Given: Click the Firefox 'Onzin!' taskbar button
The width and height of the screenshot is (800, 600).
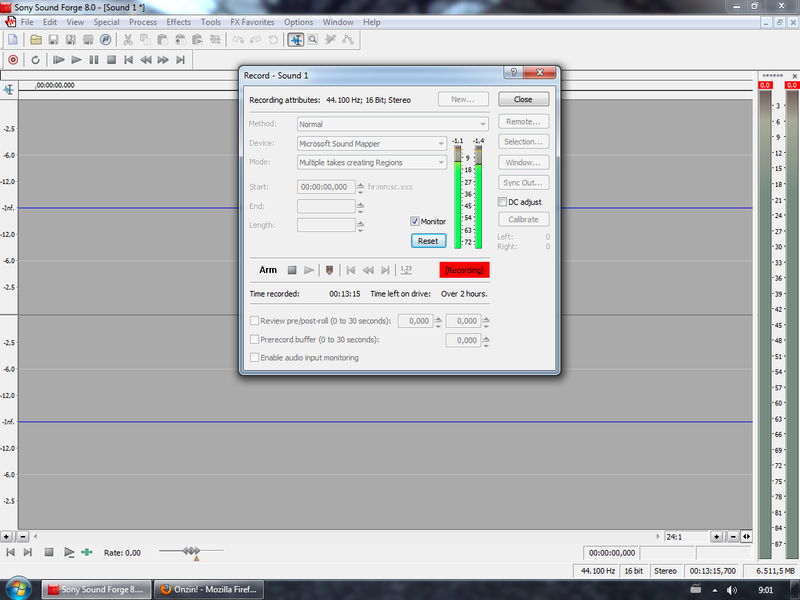Looking at the screenshot, I should tap(209, 589).
